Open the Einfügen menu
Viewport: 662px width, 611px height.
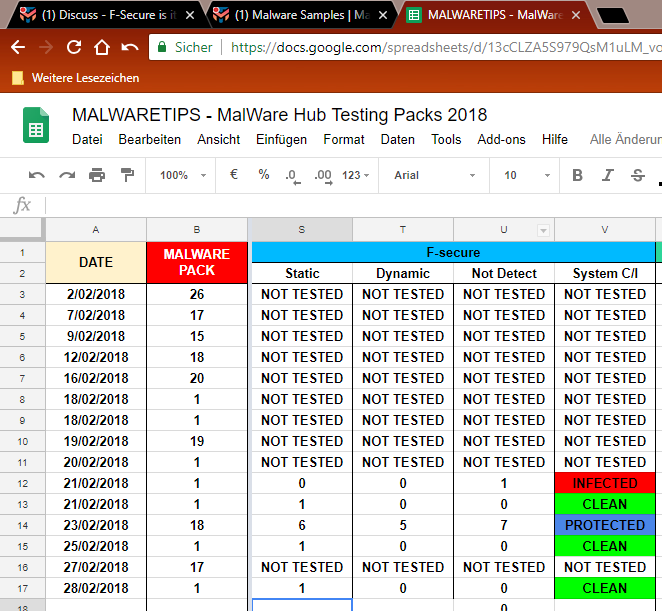point(281,140)
